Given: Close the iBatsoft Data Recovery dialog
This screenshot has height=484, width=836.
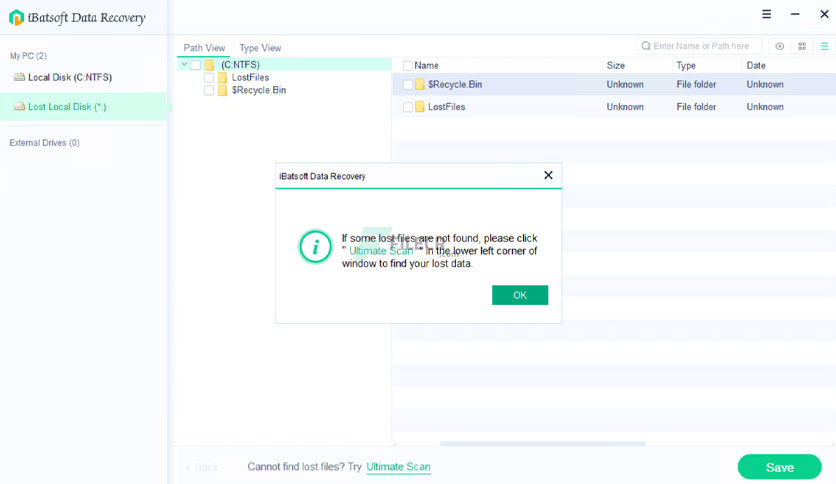Looking at the screenshot, I should click(x=548, y=175).
